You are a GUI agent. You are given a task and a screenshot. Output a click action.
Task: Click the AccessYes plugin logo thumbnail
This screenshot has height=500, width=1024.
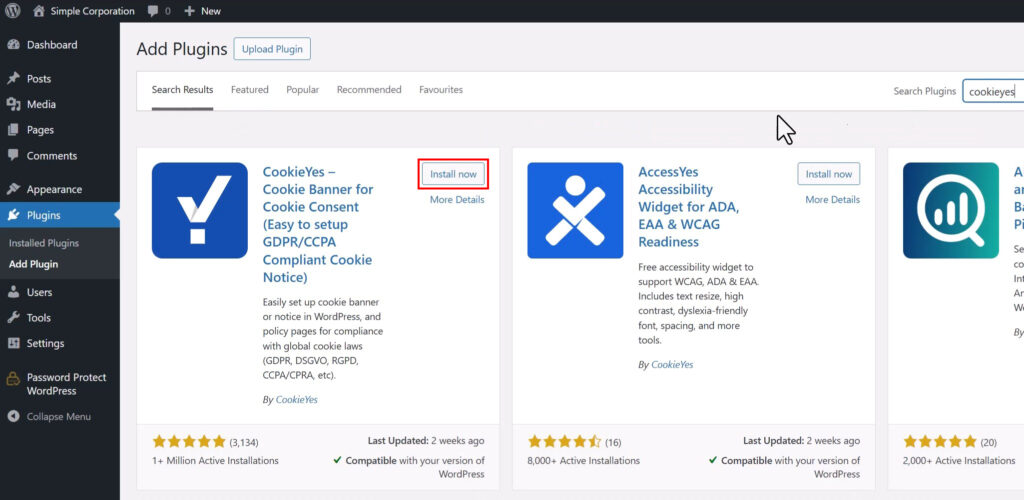[x=575, y=211]
